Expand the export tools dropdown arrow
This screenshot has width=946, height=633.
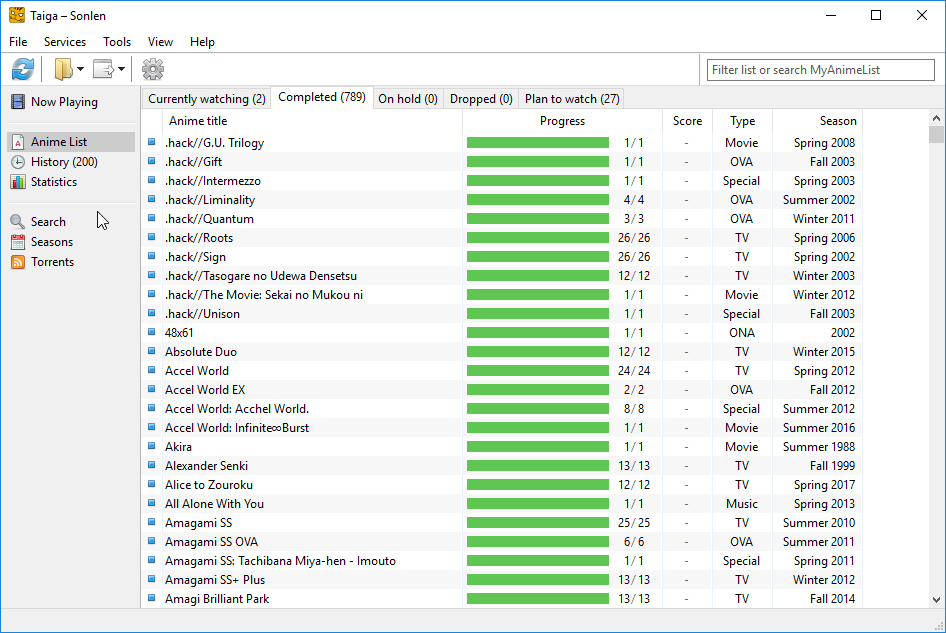(121, 69)
